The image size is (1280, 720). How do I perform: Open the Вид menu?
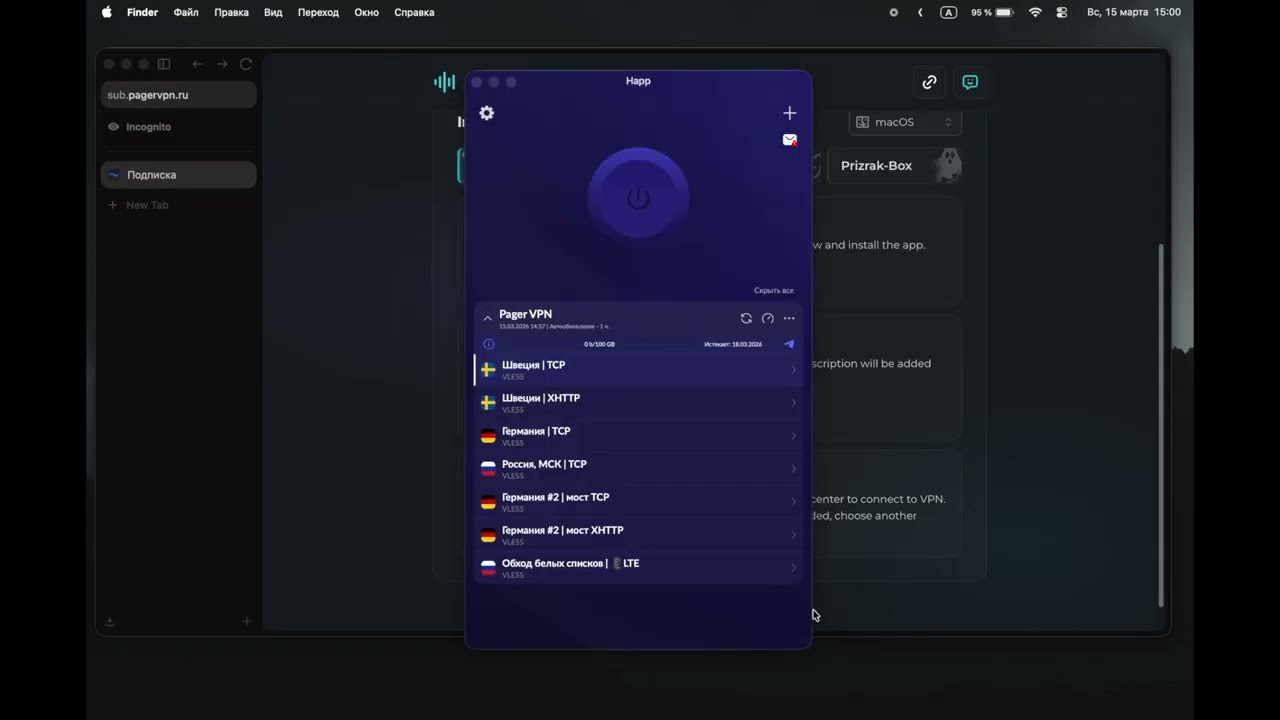(273, 12)
